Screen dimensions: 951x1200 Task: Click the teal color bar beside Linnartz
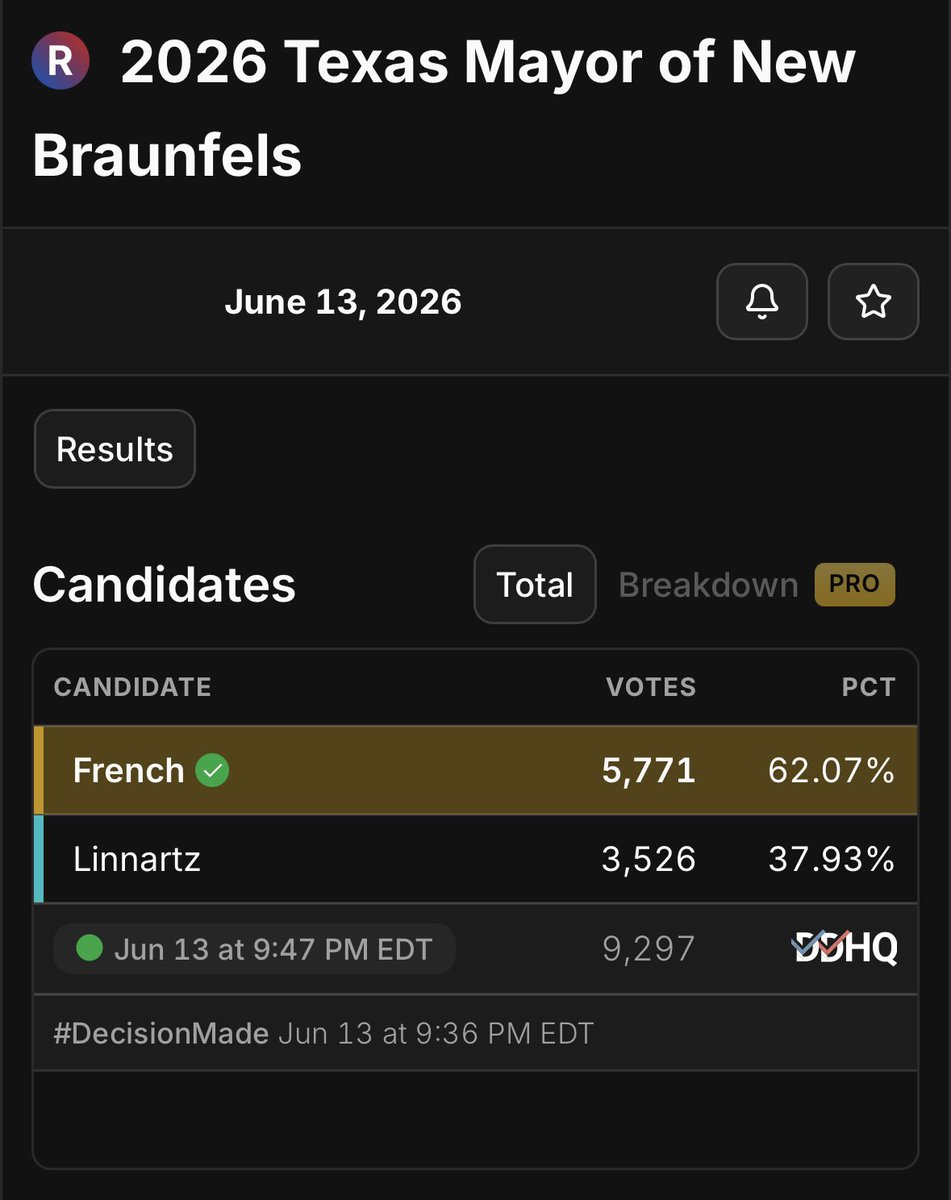(39, 859)
